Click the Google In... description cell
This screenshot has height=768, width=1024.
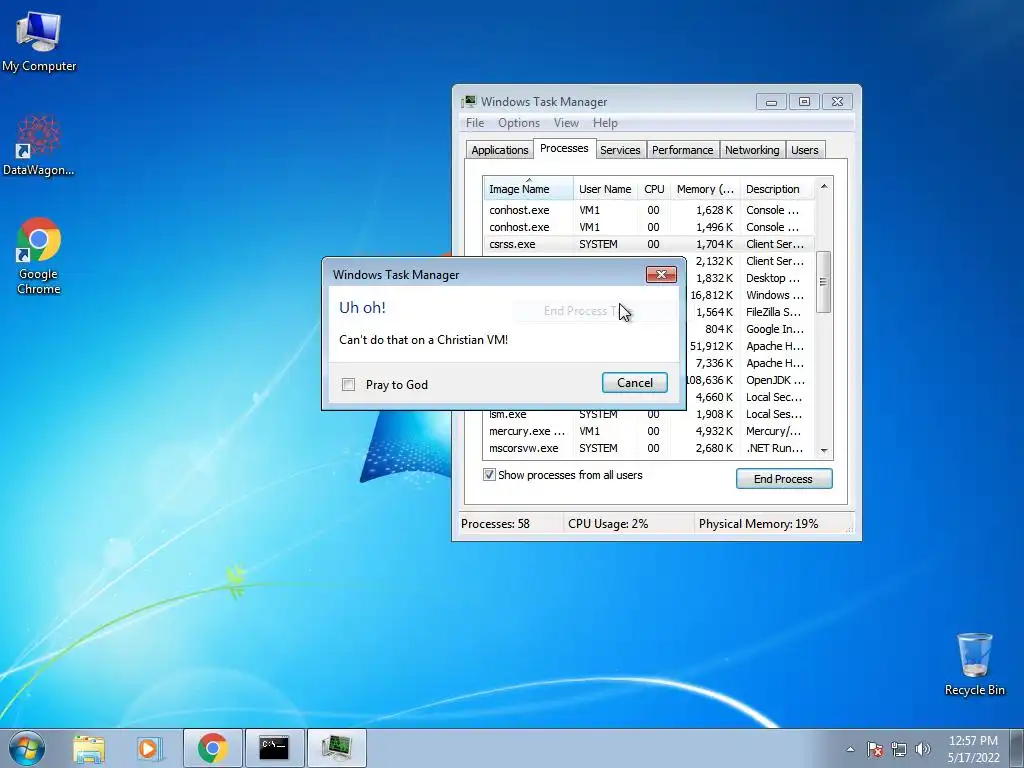click(776, 329)
